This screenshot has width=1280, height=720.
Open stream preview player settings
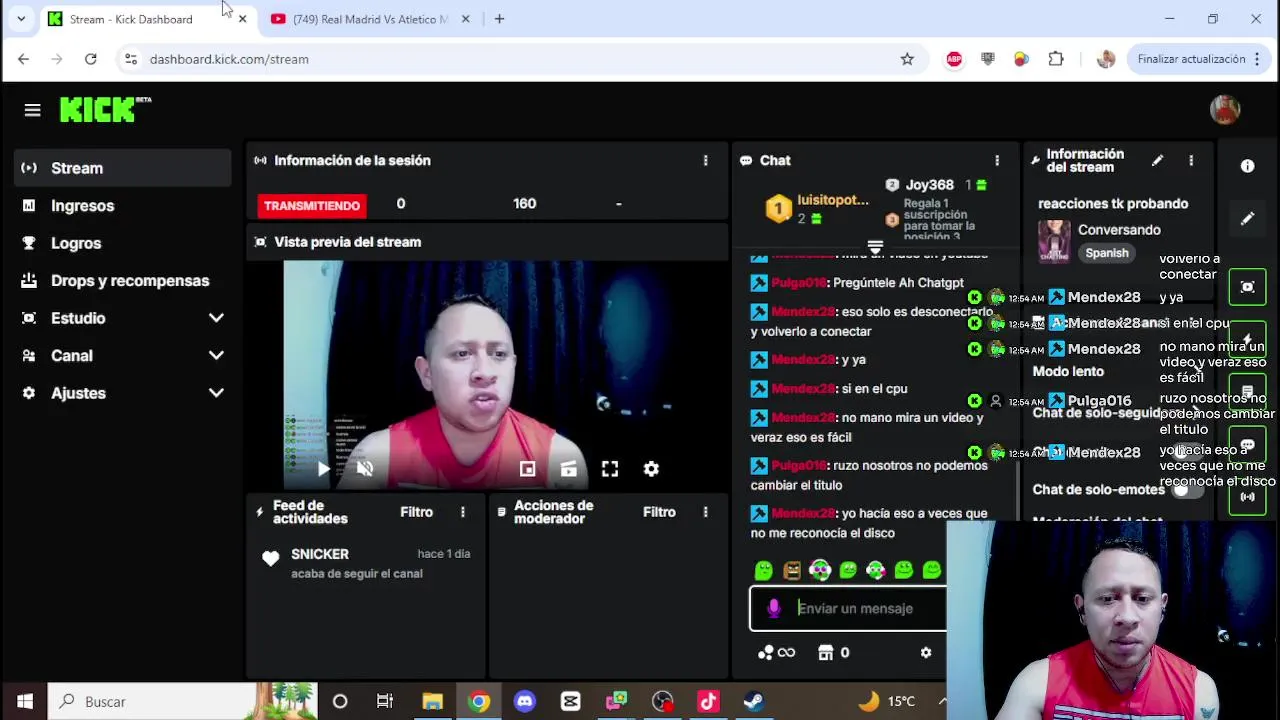click(x=651, y=469)
